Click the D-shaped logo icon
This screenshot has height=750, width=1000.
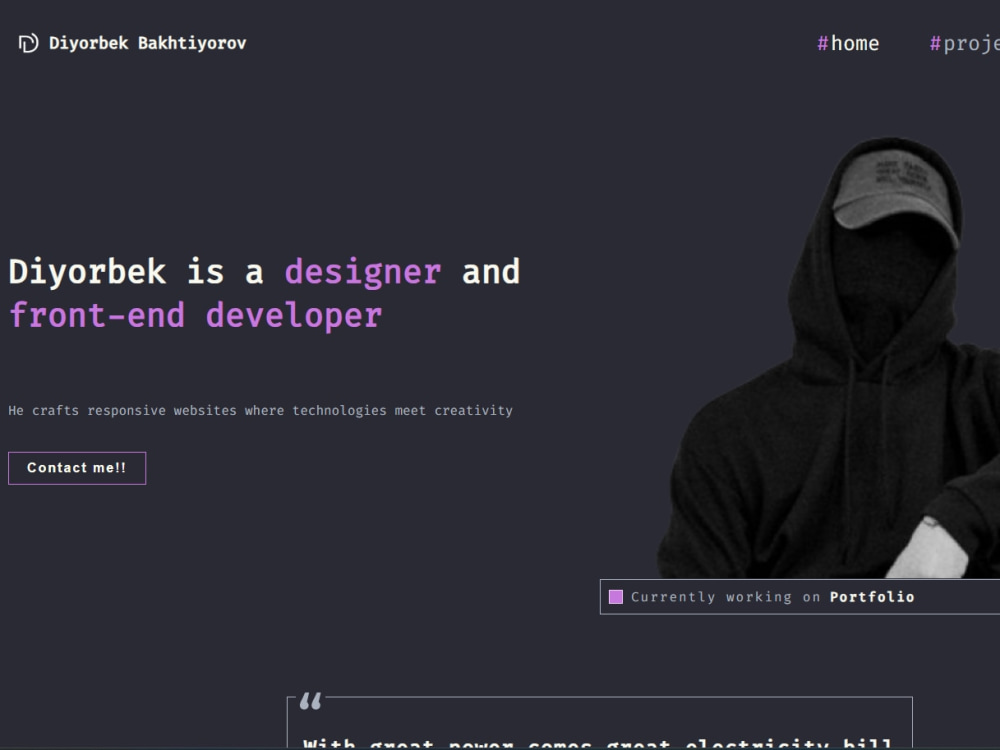tap(28, 43)
